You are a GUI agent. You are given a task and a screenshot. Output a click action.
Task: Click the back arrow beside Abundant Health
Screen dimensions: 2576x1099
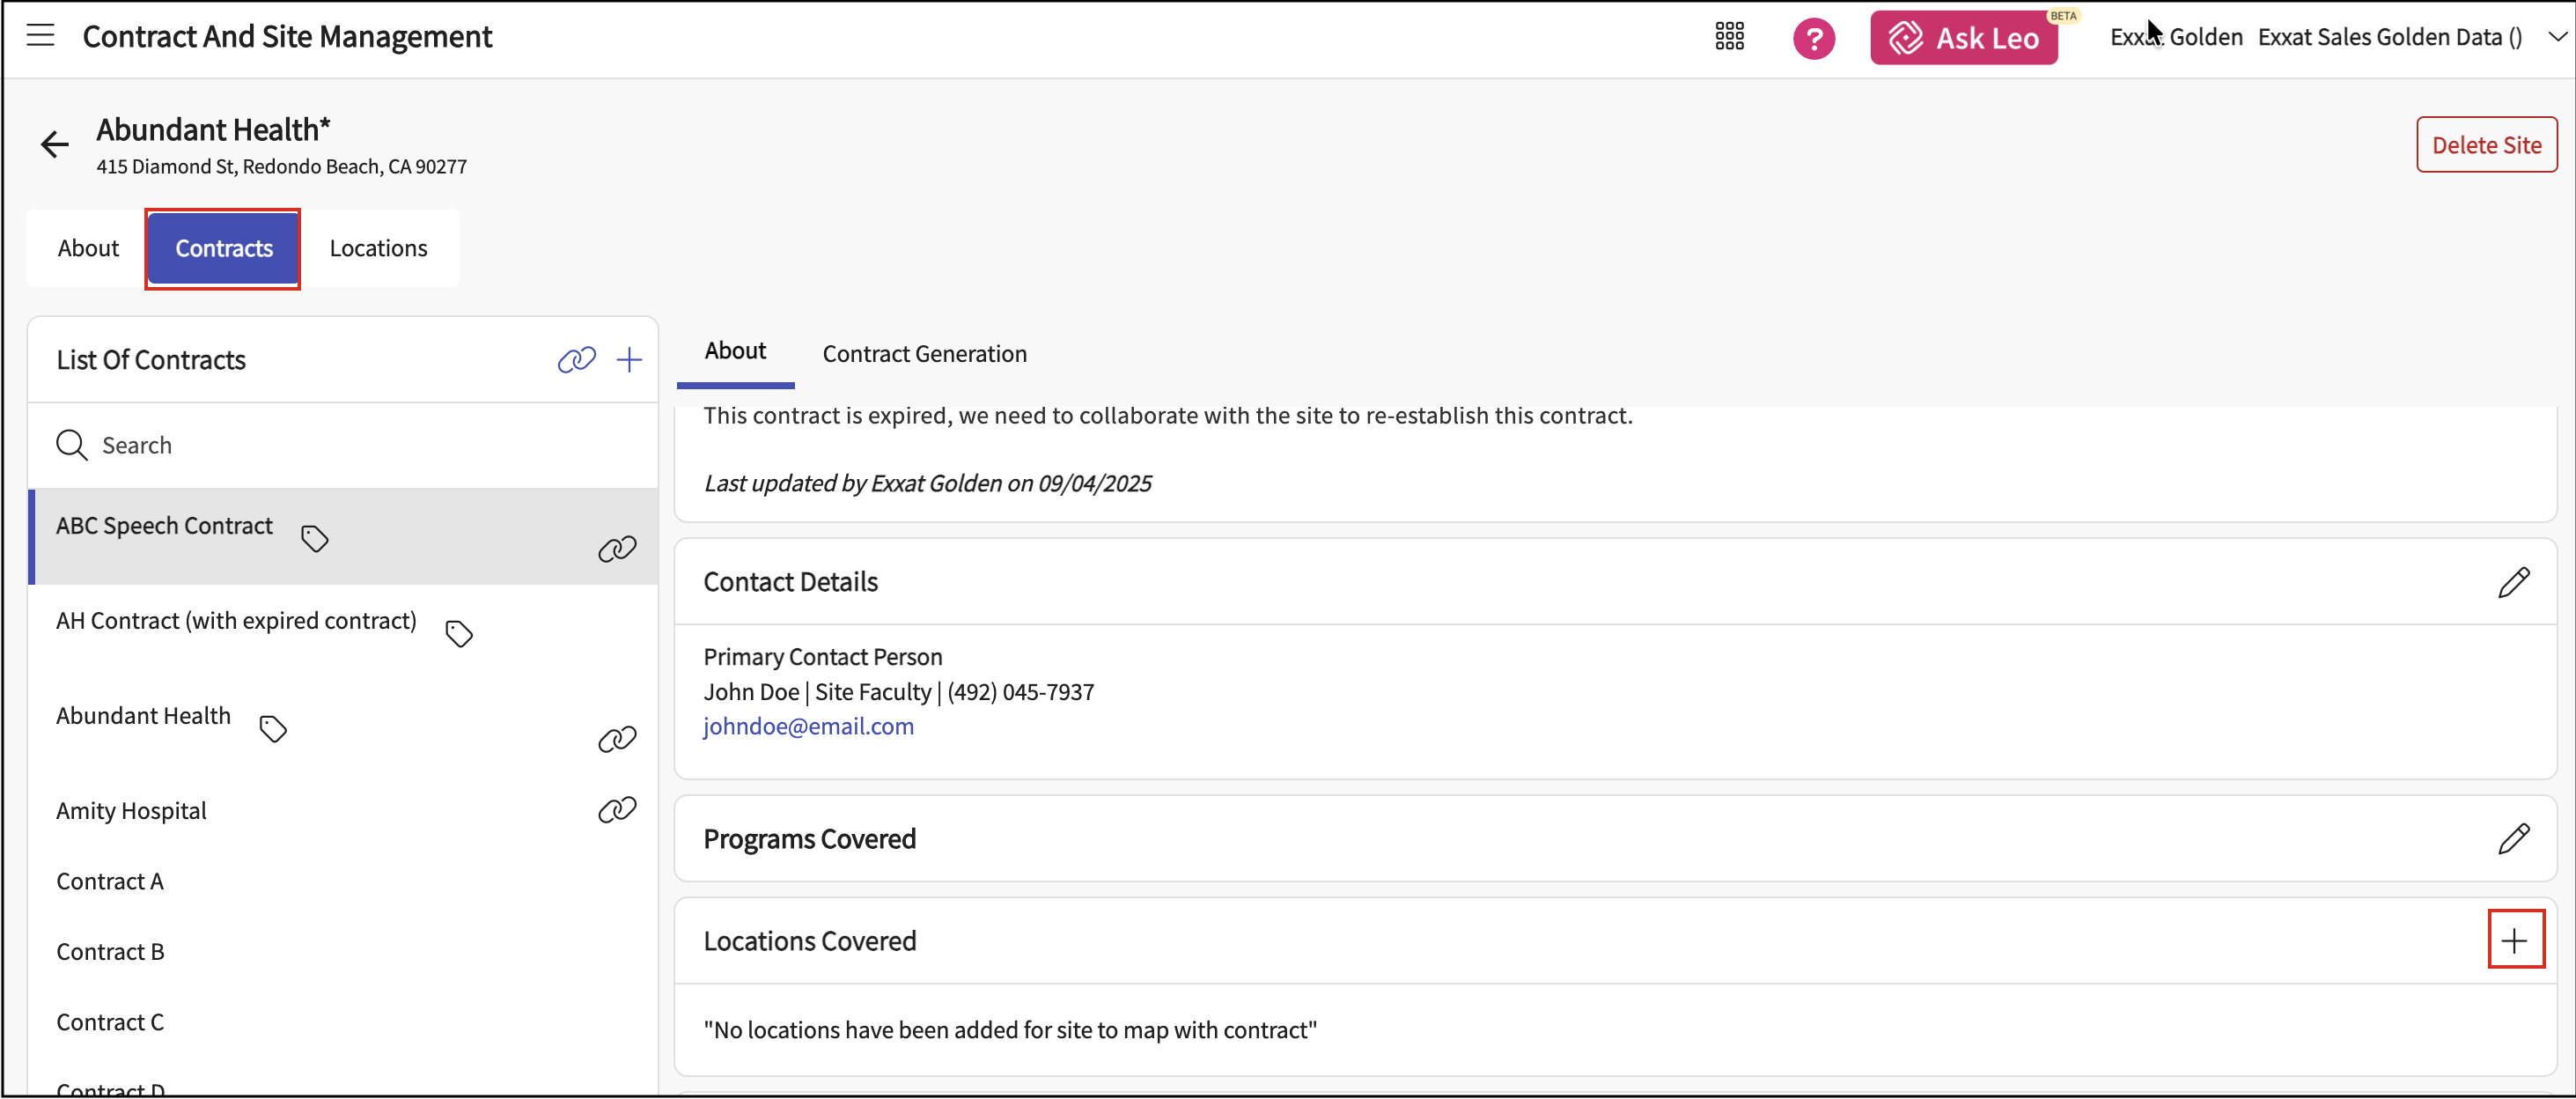coord(55,145)
